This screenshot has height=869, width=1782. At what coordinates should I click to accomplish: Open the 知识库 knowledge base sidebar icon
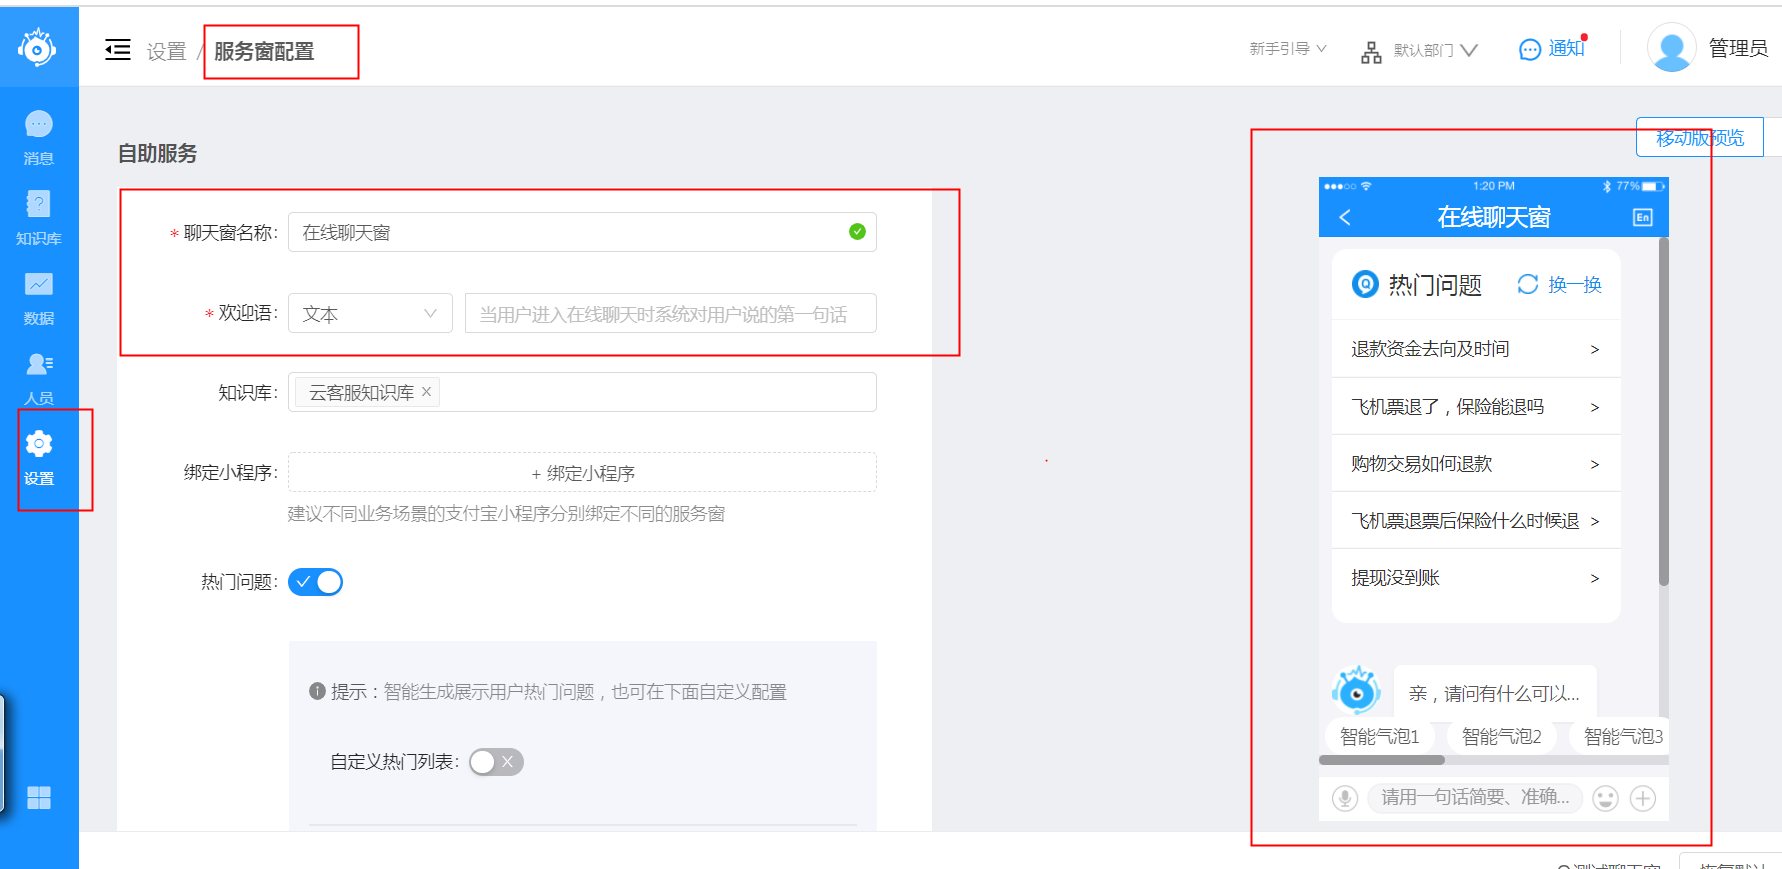[x=39, y=204]
